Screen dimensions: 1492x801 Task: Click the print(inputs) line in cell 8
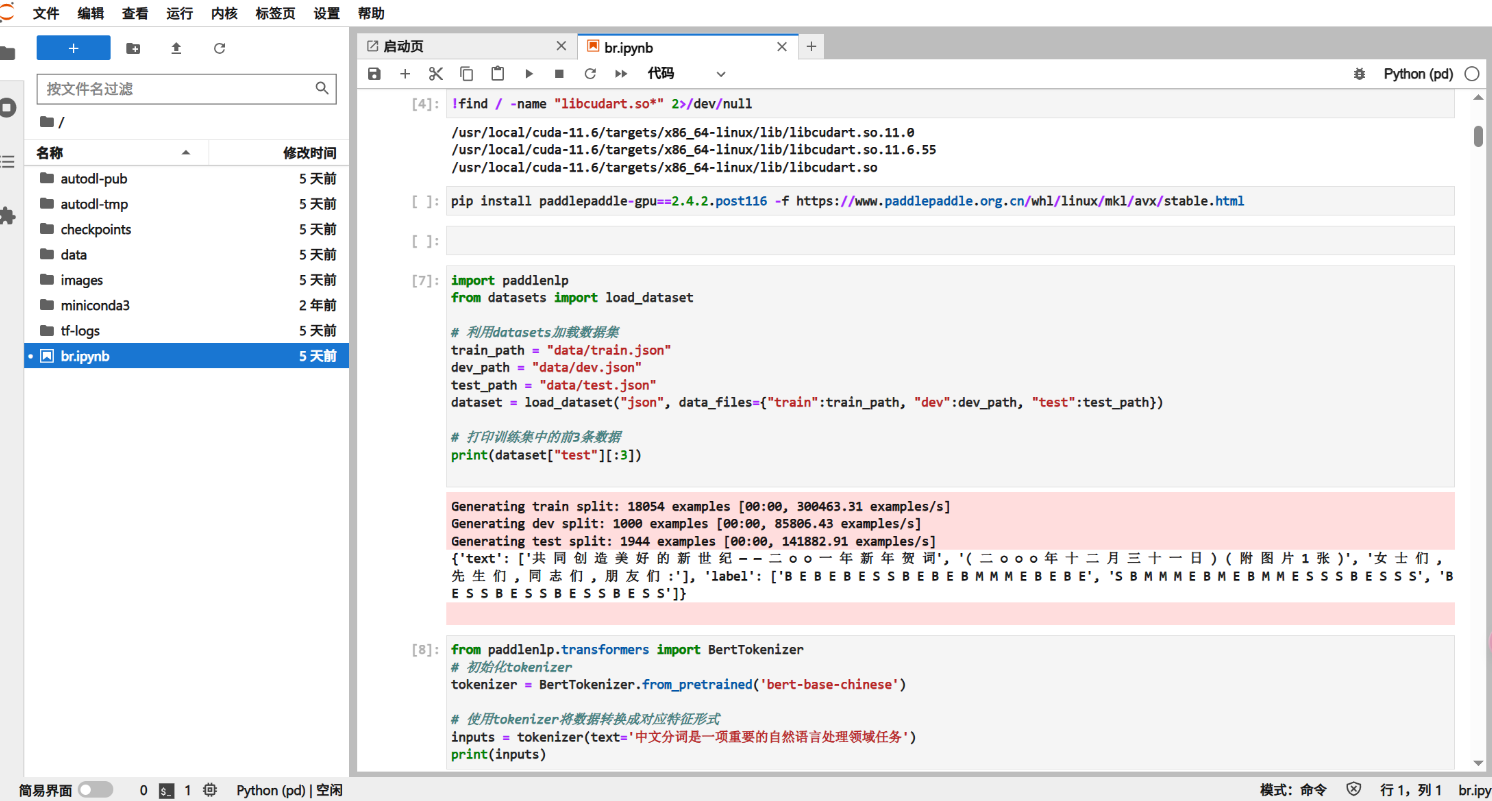pos(499,754)
